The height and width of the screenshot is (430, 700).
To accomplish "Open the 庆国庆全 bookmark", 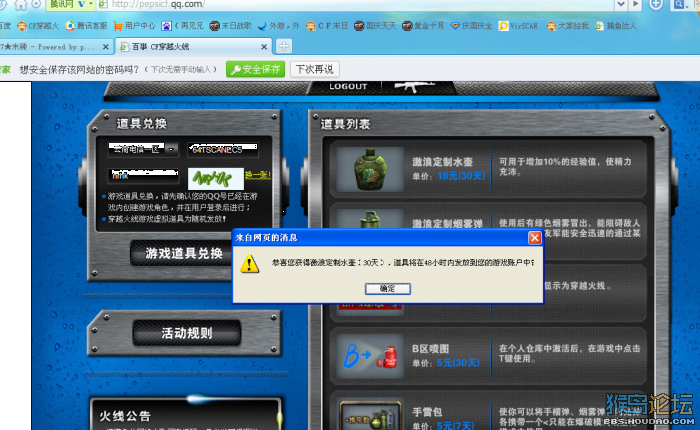I will click(x=471, y=26).
